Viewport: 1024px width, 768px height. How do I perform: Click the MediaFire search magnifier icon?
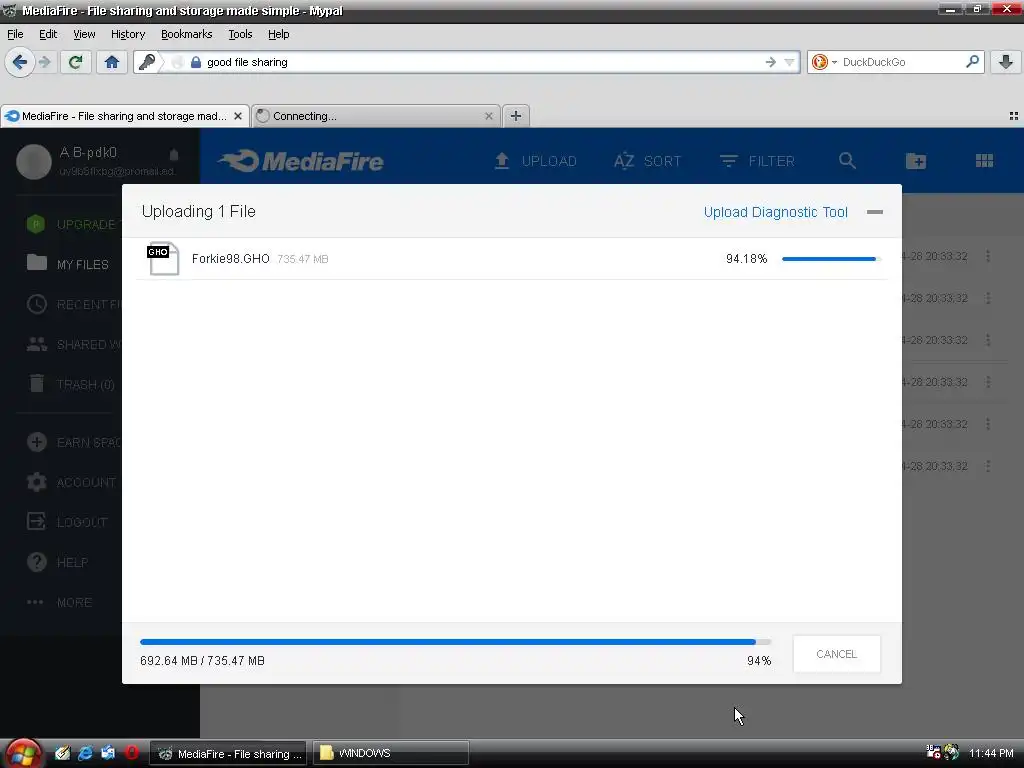click(x=847, y=161)
